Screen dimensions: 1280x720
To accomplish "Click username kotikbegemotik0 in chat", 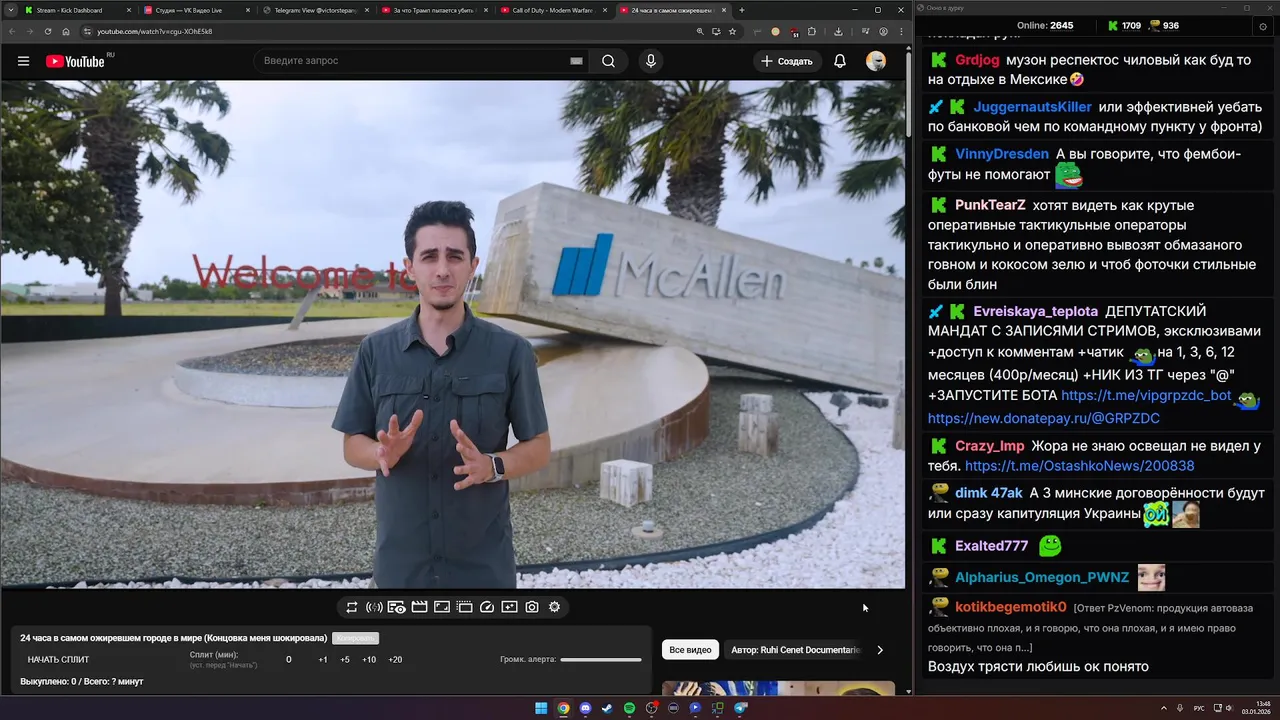I will (1011, 607).
